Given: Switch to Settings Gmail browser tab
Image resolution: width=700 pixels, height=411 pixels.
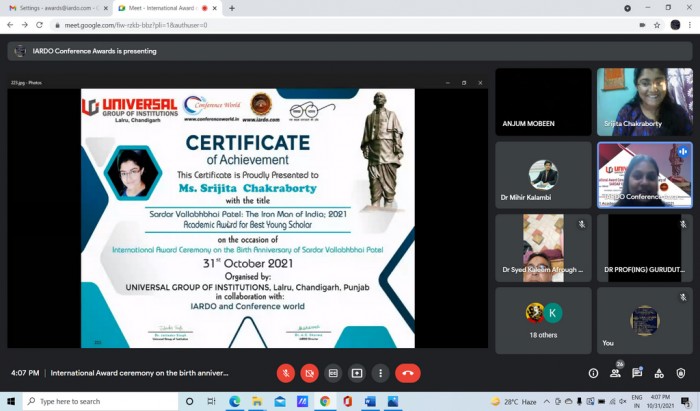Looking at the screenshot, I should tap(56, 8).
